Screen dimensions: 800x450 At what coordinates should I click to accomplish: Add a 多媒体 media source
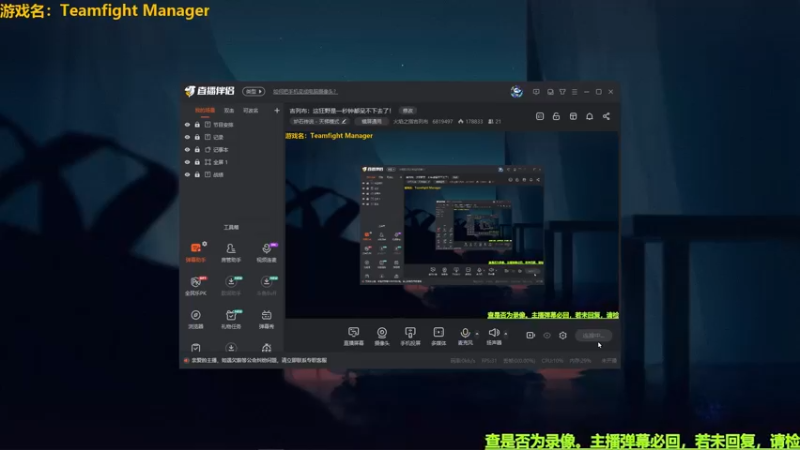(438, 336)
